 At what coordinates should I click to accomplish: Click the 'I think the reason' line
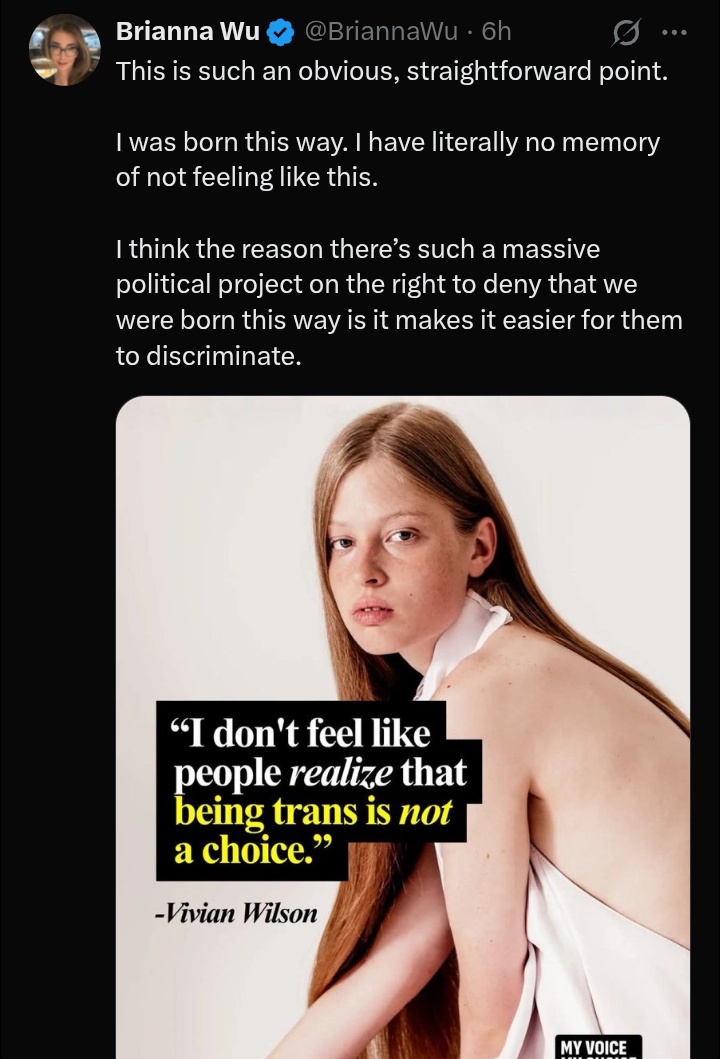pos(358,249)
